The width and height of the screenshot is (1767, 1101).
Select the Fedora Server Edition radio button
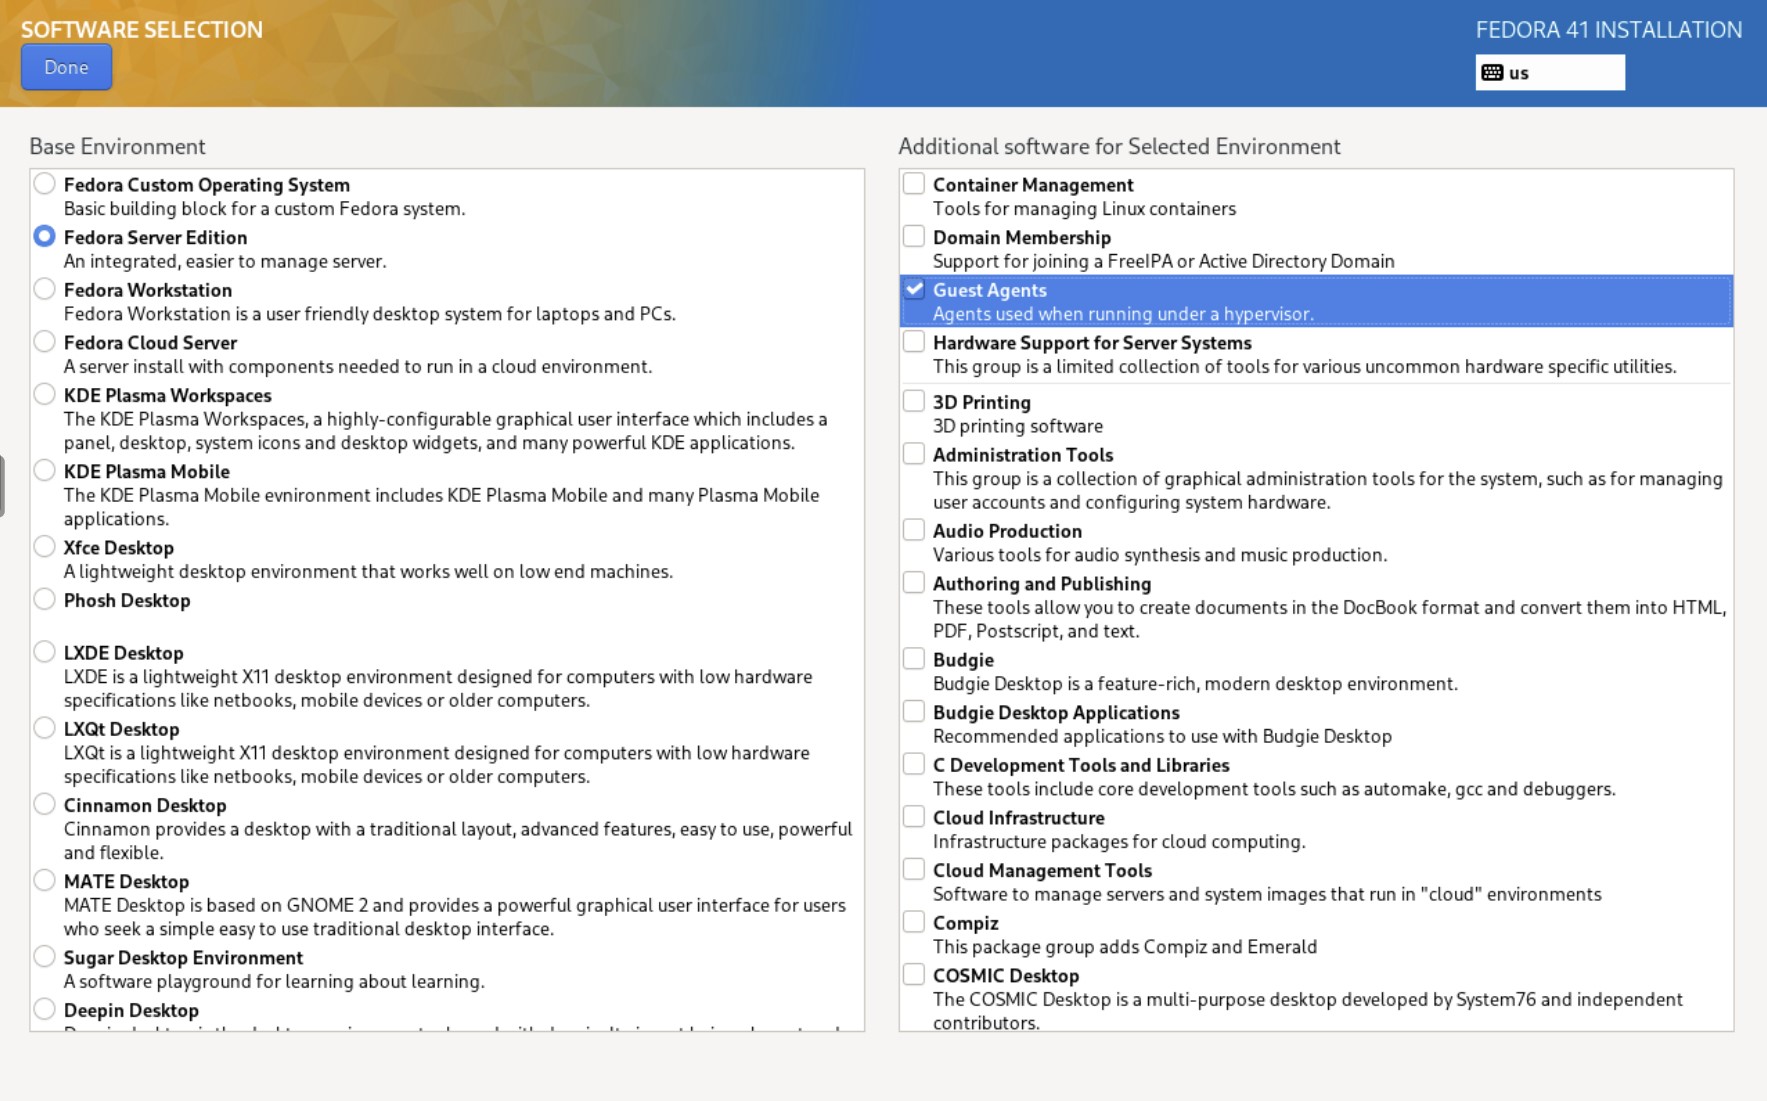click(x=44, y=237)
